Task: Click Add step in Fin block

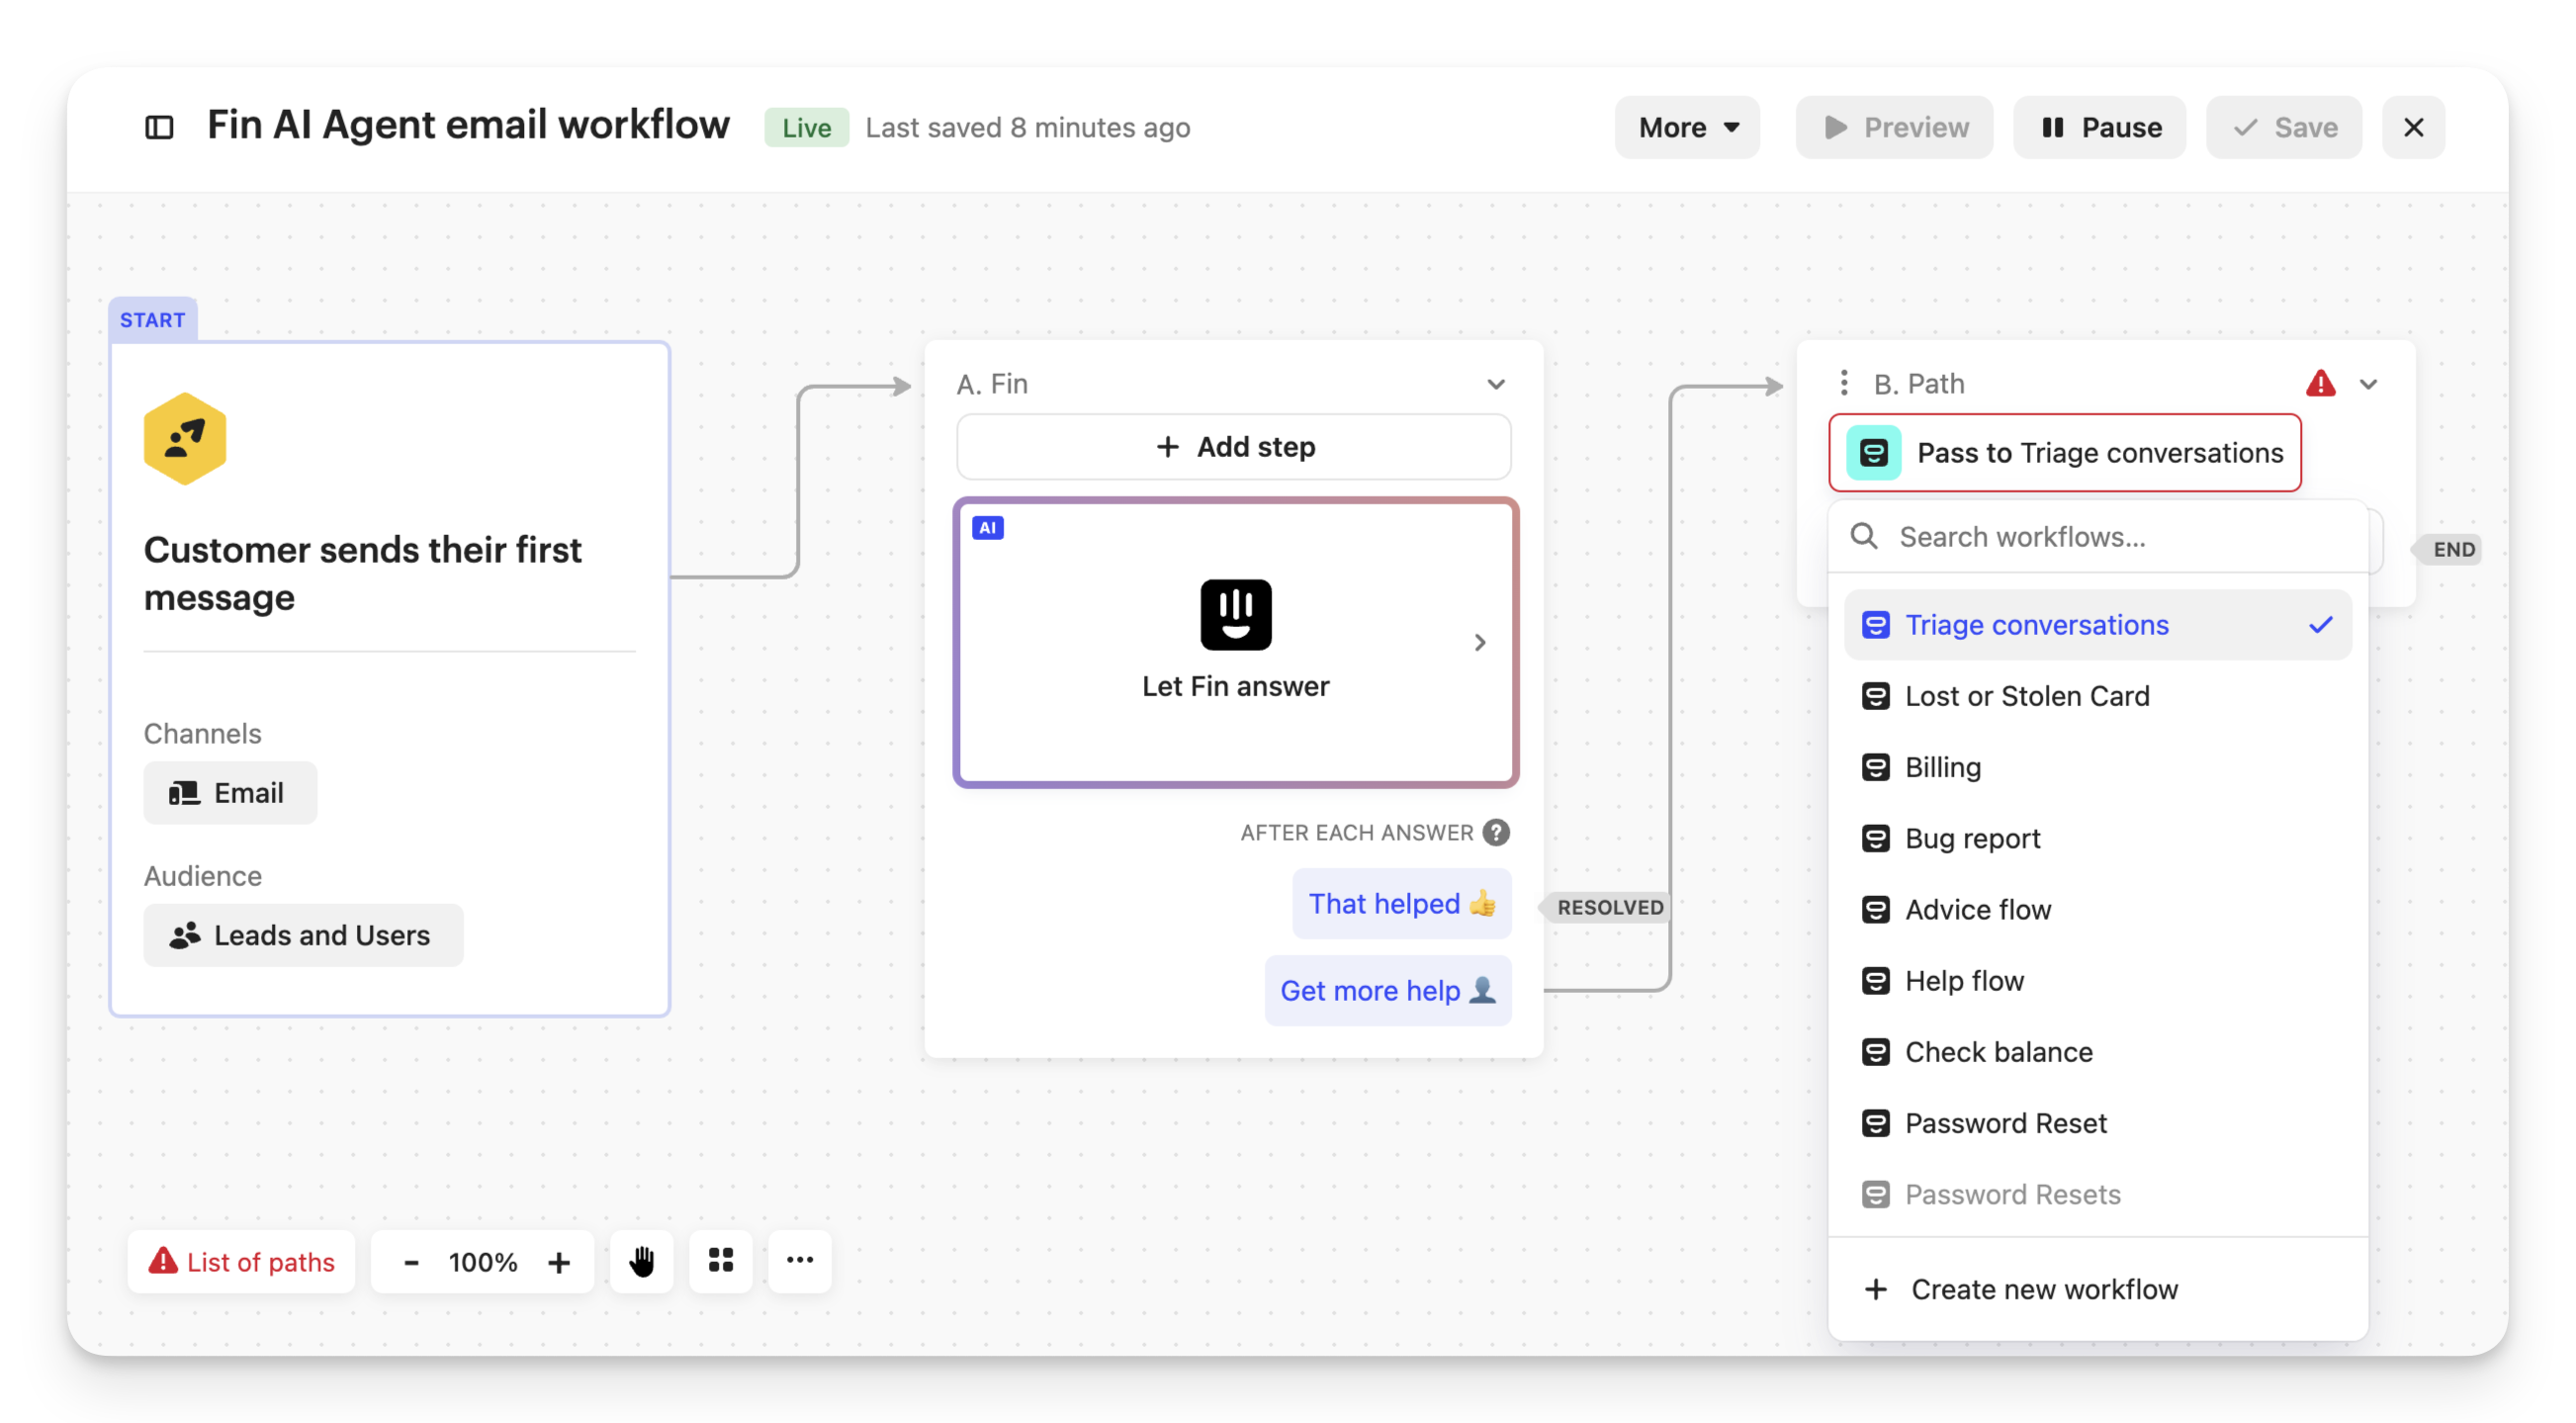Action: tap(1233, 446)
